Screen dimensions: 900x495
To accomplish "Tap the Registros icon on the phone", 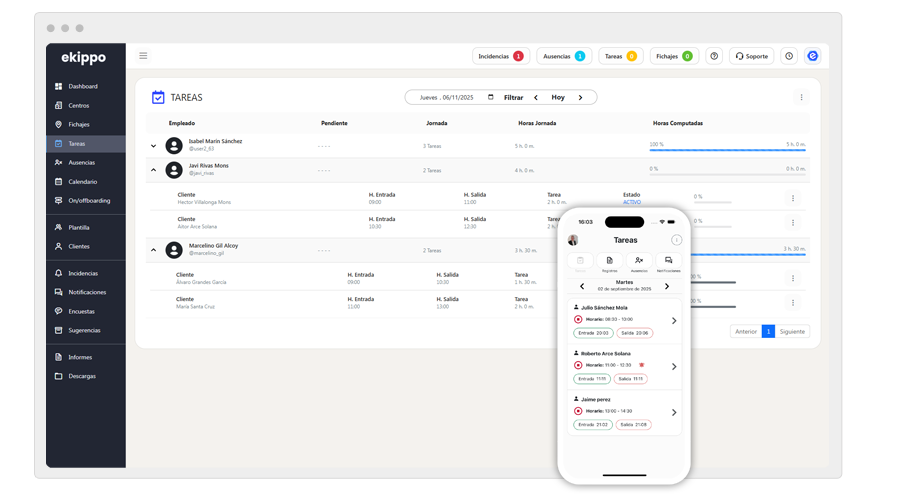I will tap(609, 262).
